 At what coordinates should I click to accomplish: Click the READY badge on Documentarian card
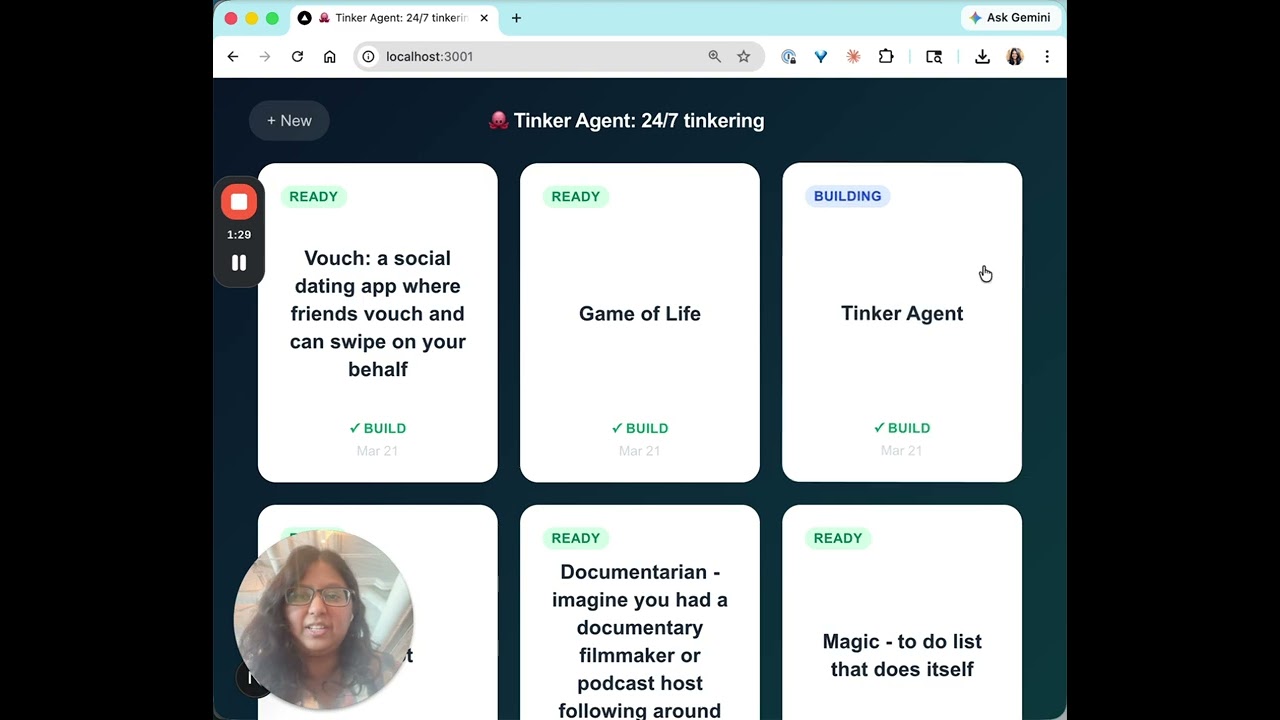pyautogui.click(x=576, y=538)
